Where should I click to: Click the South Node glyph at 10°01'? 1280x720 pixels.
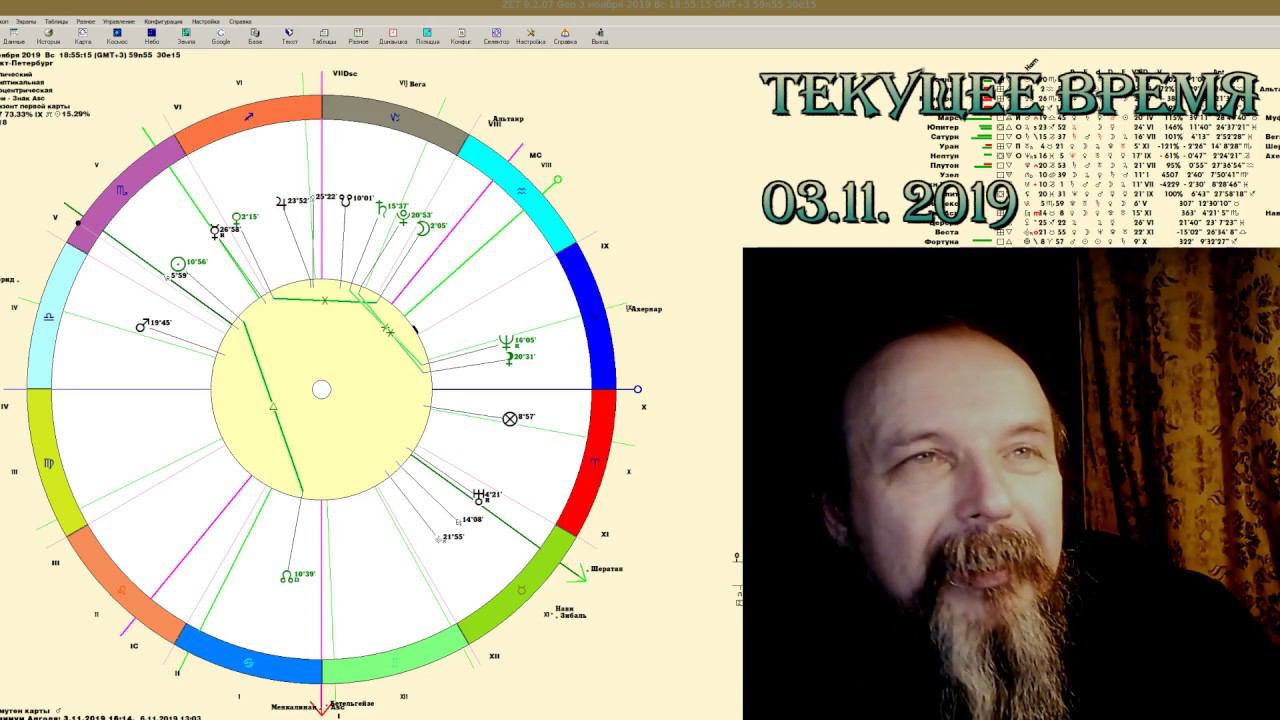click(346, 199)
